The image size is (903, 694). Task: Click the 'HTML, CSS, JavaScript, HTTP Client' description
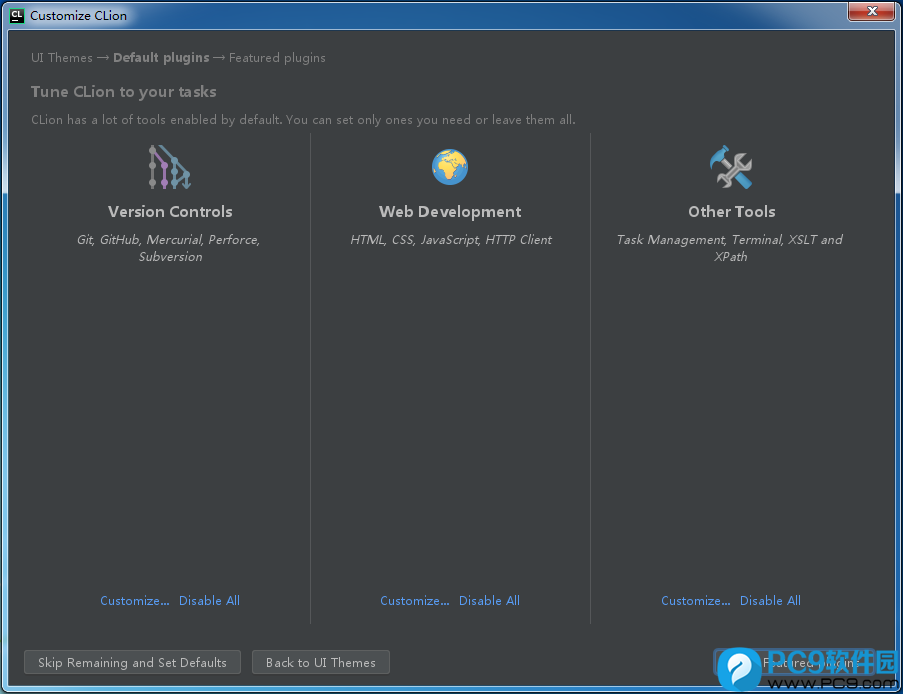coord(451,240)
